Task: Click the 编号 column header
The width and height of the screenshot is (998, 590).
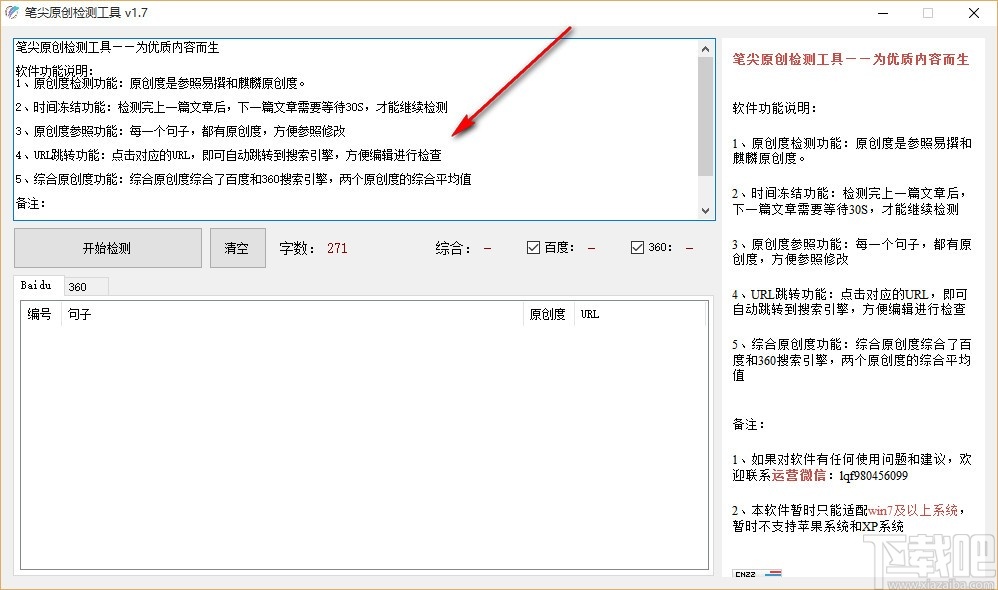Action: pos(40,314)
